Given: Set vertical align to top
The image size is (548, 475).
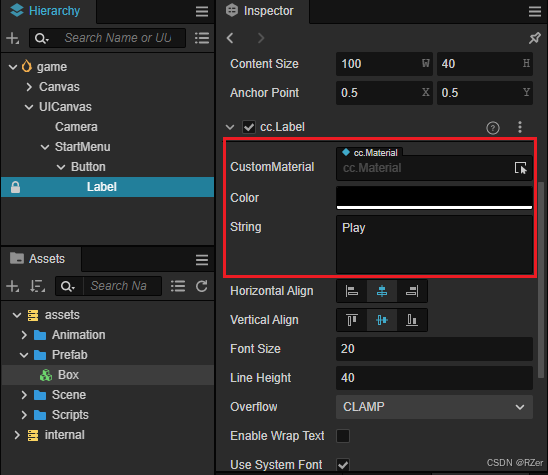Looking at the screenshot, I should (352, 320).
